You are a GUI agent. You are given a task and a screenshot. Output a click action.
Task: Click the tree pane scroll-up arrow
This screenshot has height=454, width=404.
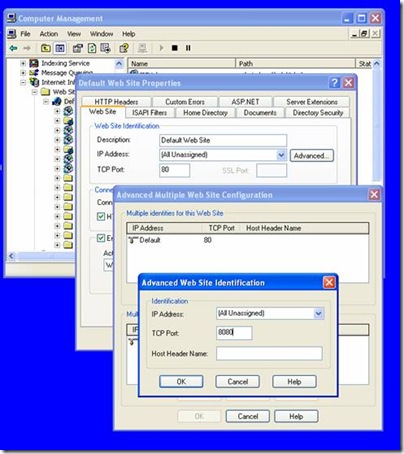coord(119,64)
